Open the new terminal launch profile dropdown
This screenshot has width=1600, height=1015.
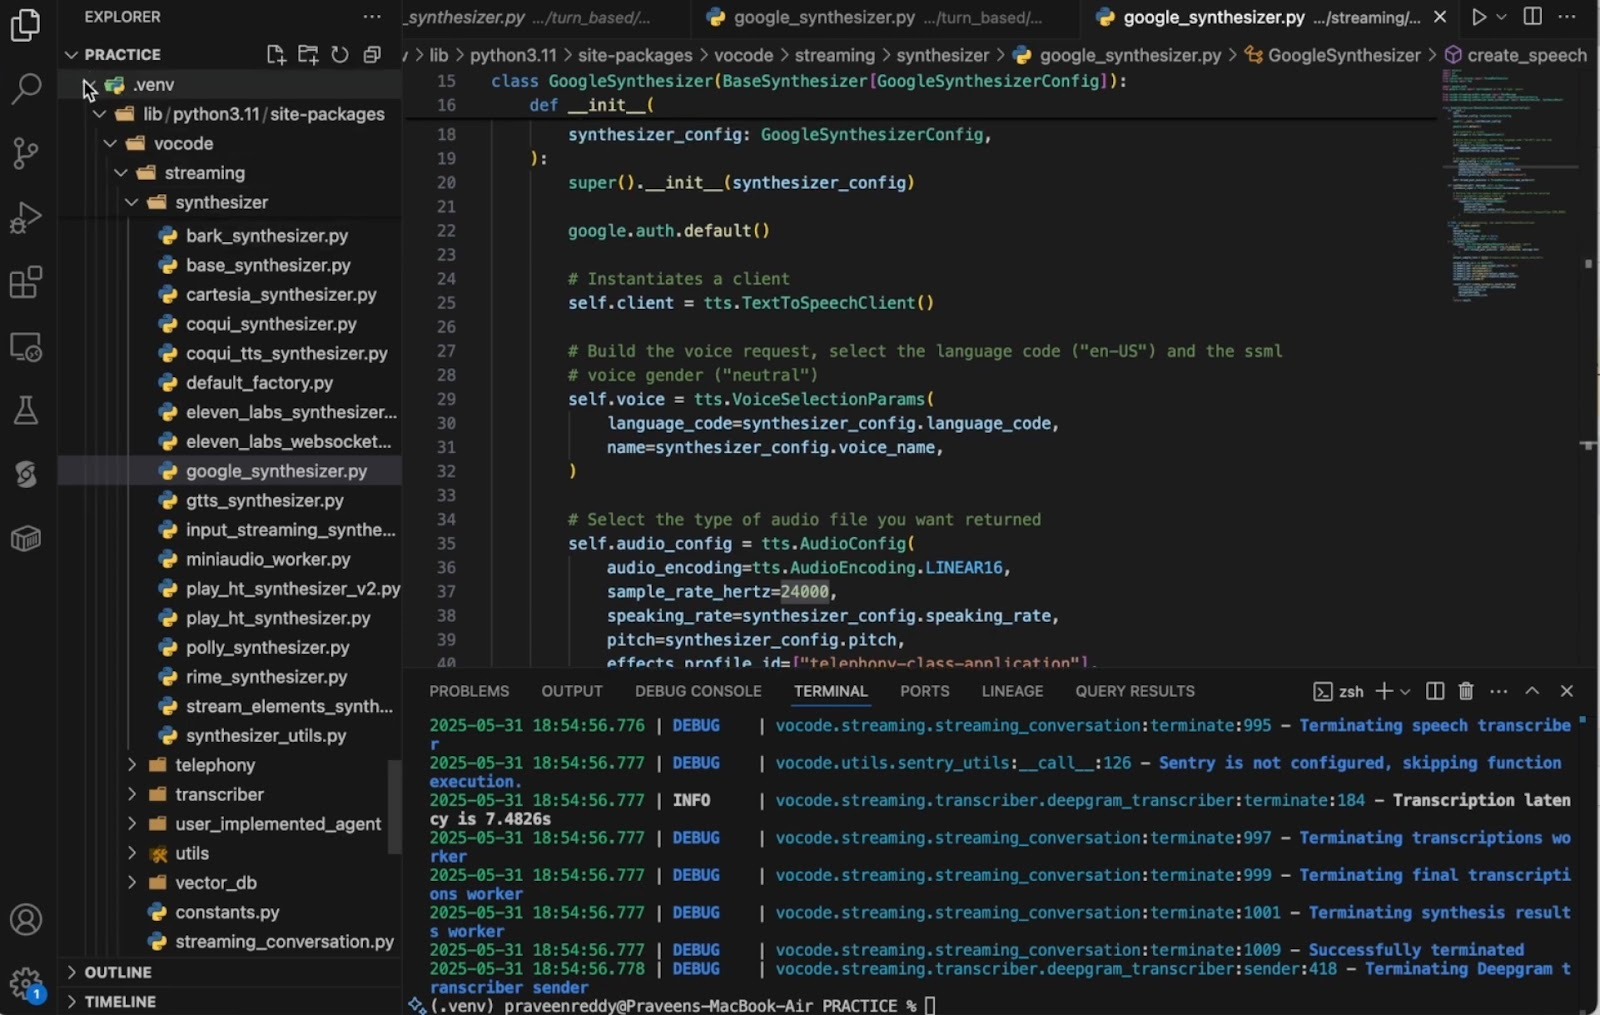[x=1406, y=691]
